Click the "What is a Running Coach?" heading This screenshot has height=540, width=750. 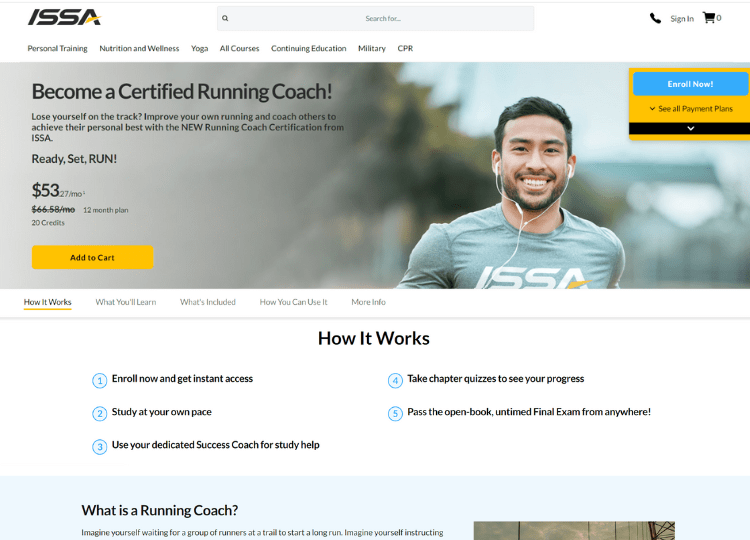point(160,510)
